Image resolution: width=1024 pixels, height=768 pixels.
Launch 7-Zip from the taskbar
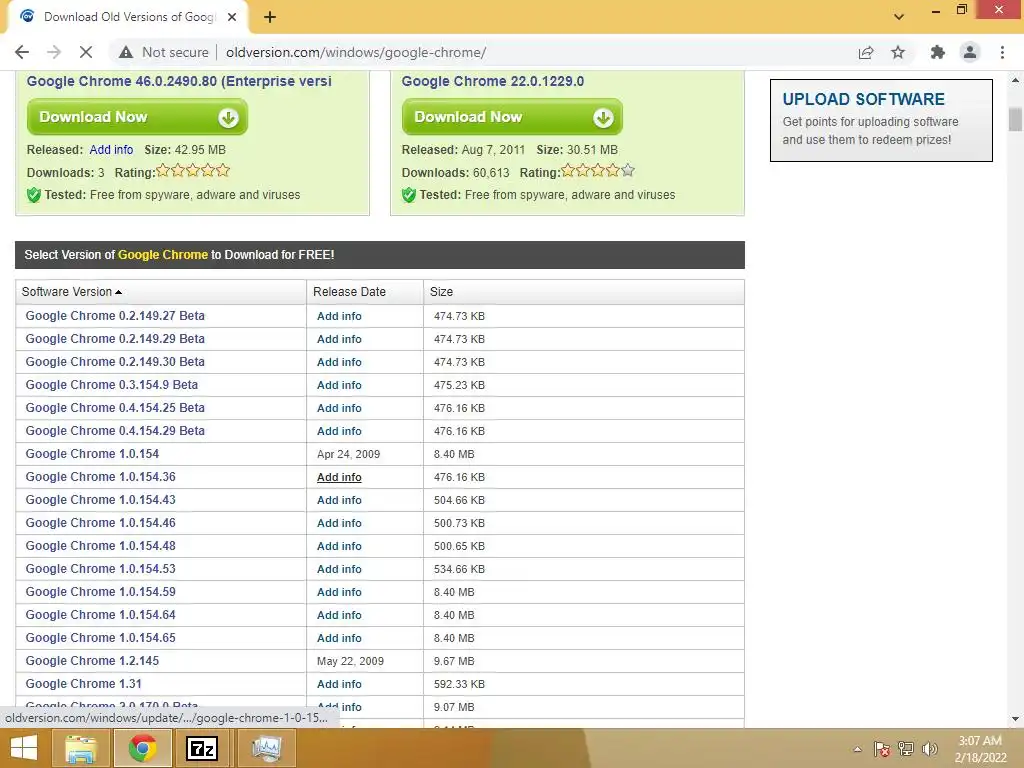point(201,748)
